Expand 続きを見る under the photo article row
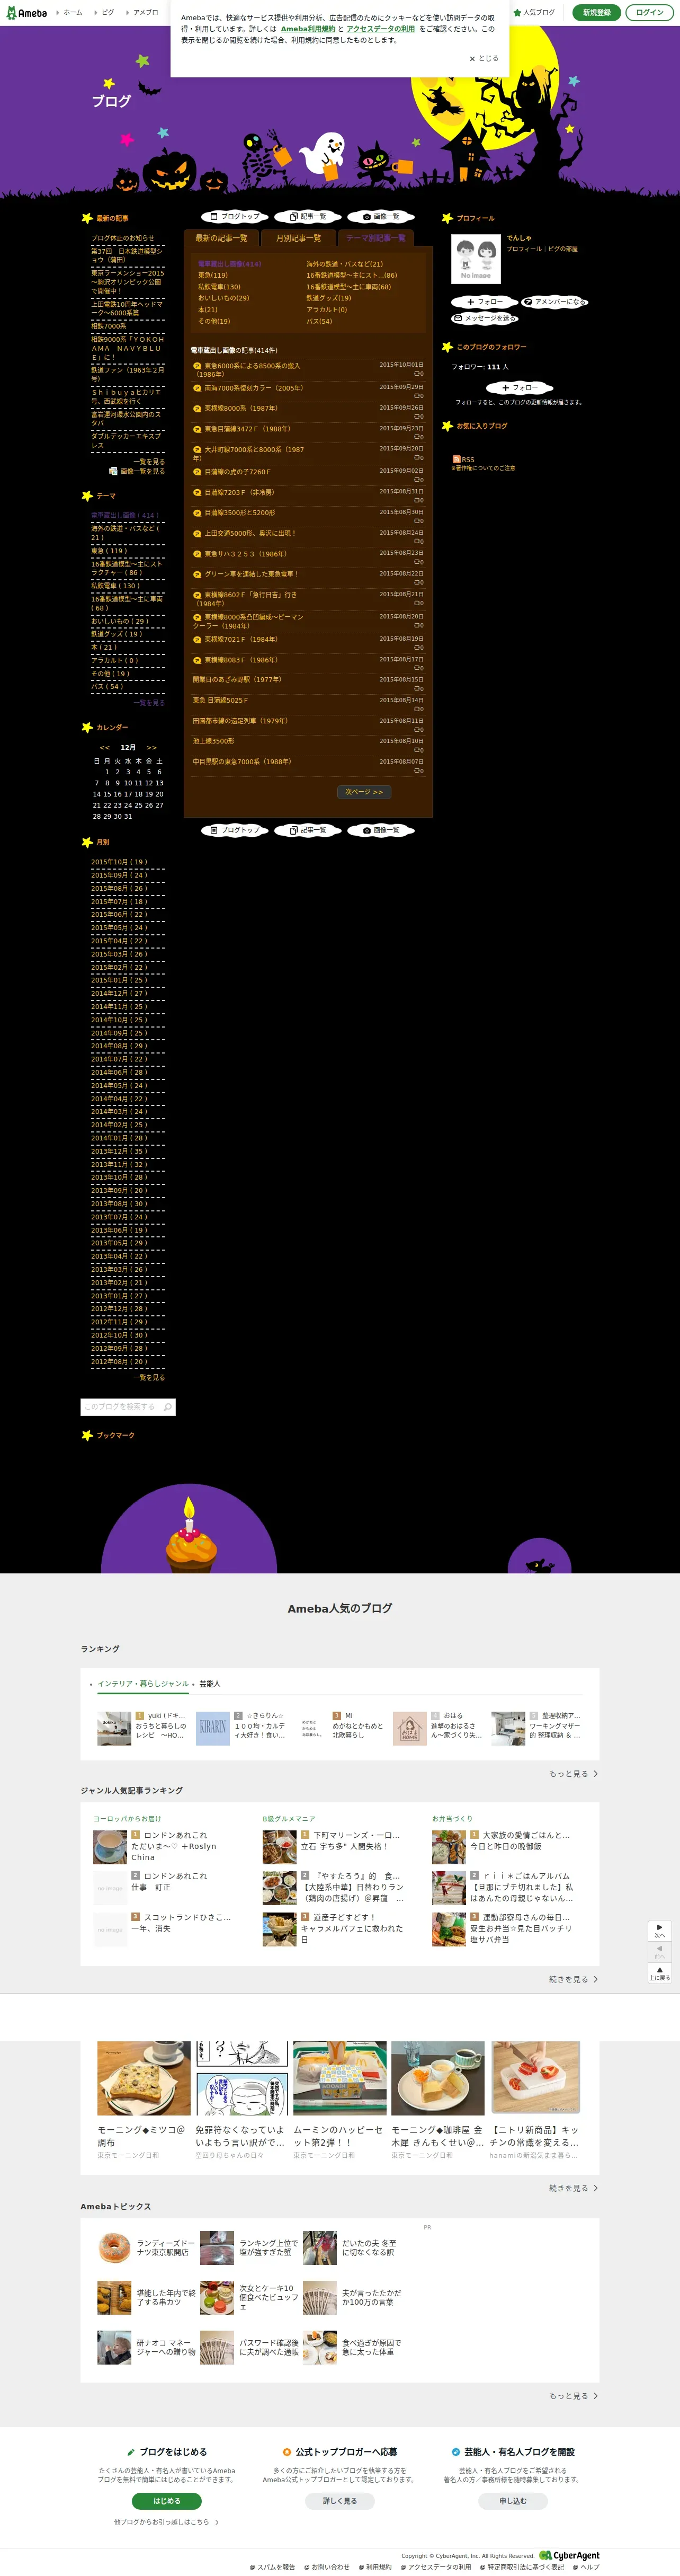 573,2188
